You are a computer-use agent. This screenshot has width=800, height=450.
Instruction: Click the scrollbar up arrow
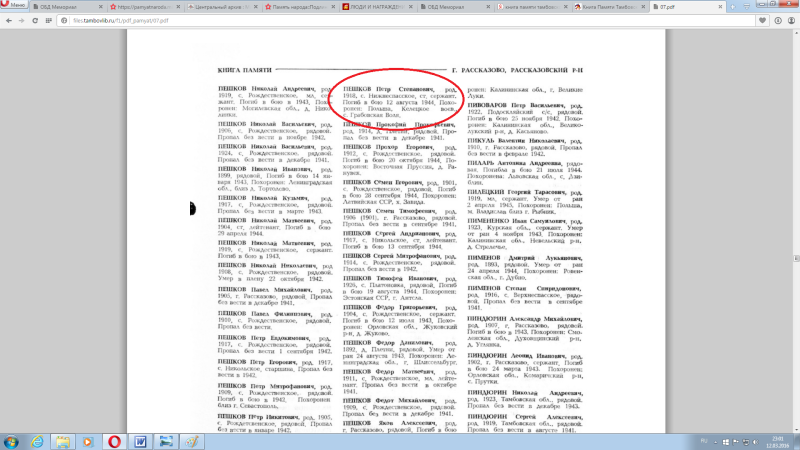pos(796,33)
